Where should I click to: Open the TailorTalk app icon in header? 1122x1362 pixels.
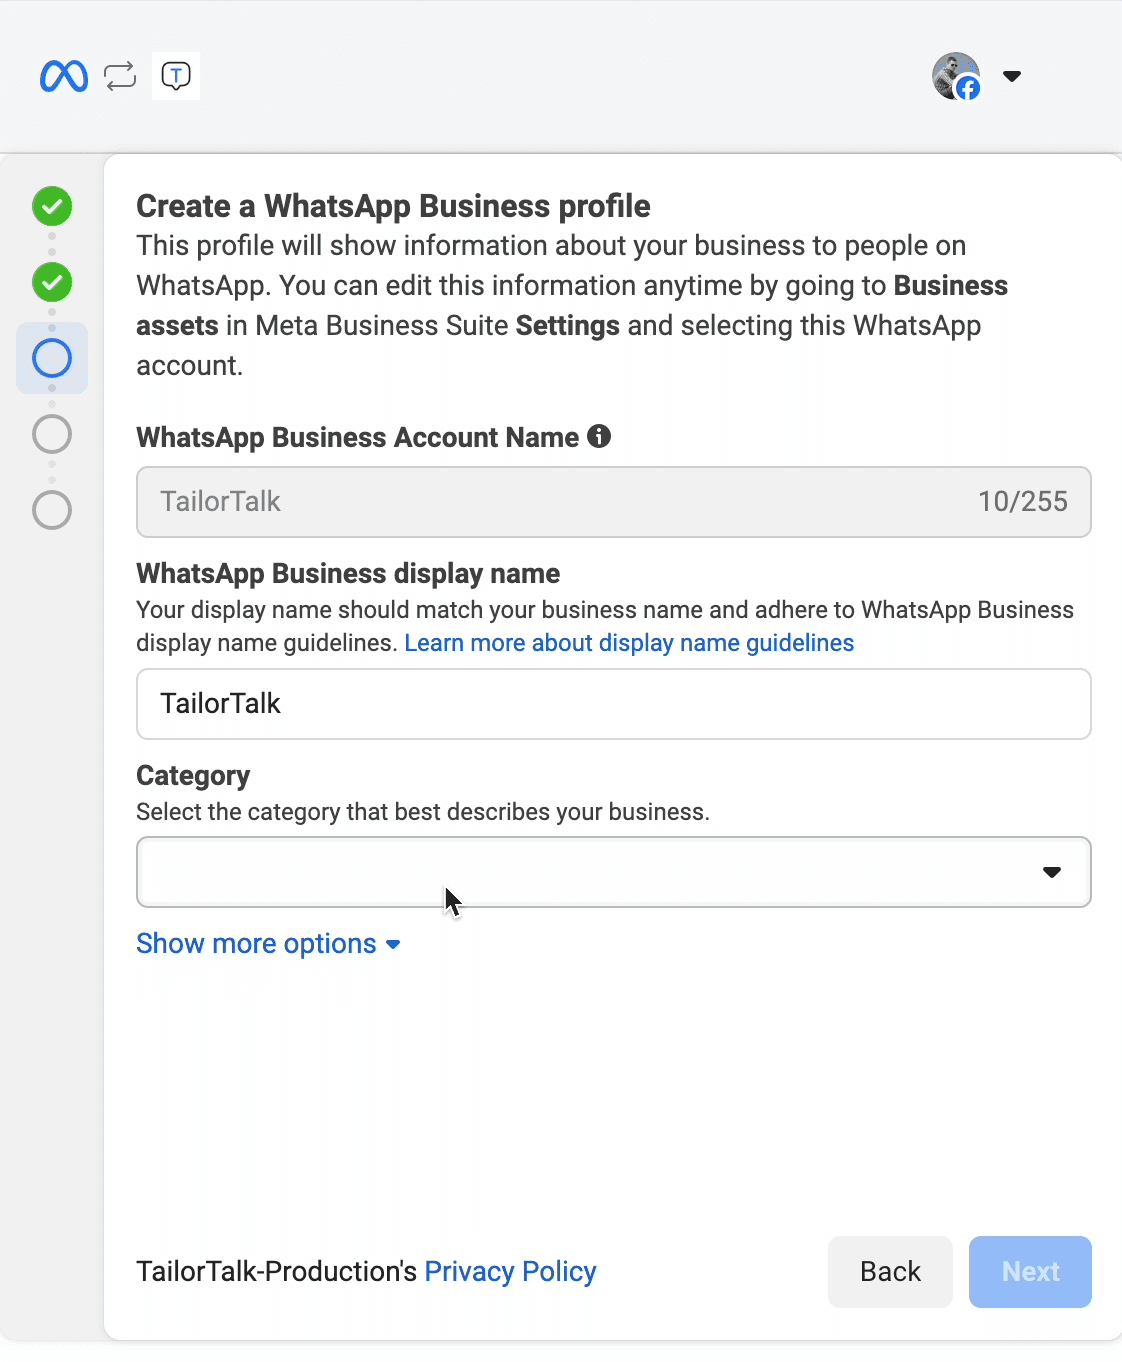(176, 76)
